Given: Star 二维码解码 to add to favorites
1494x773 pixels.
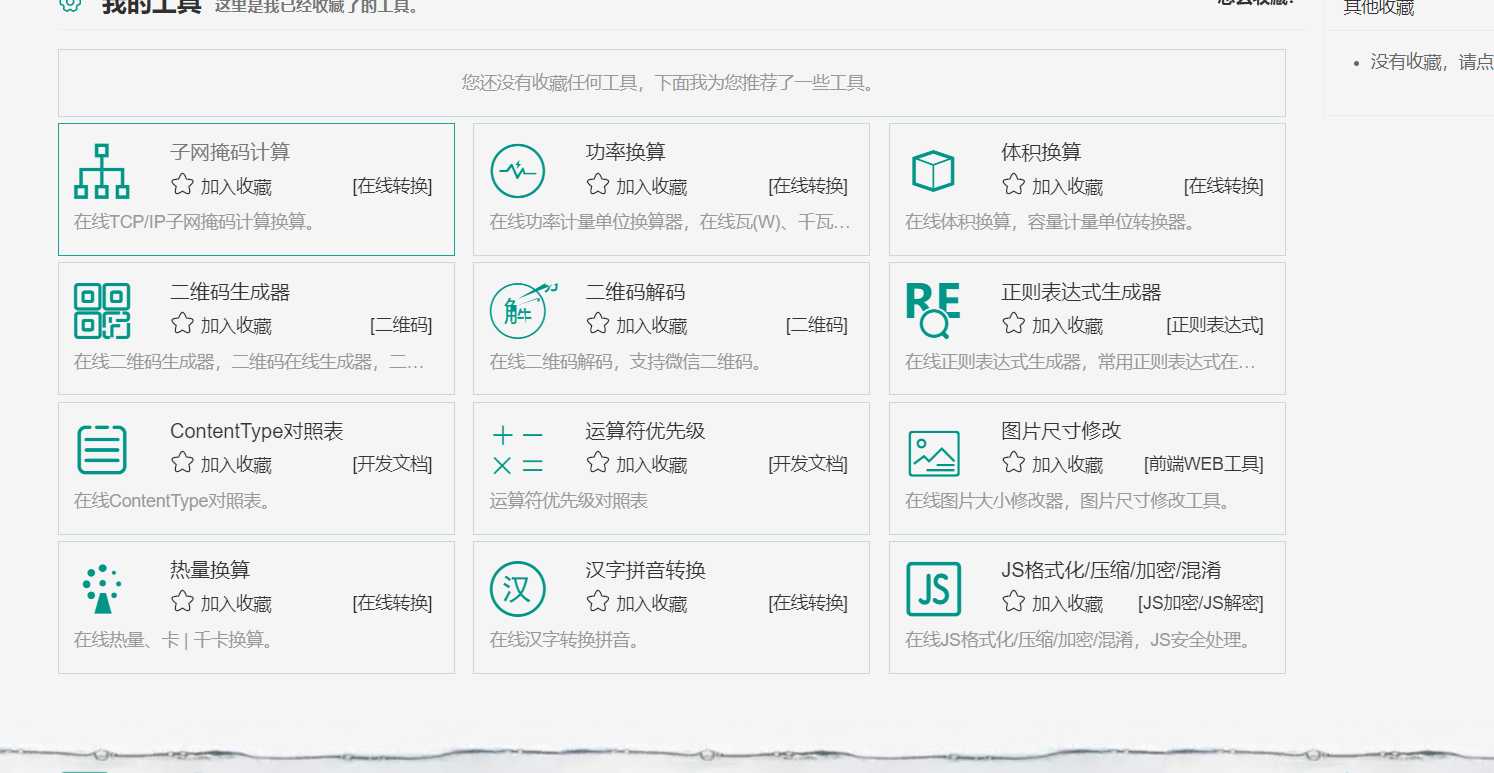Looking at the screenshot, I should [x=598, y=323].
